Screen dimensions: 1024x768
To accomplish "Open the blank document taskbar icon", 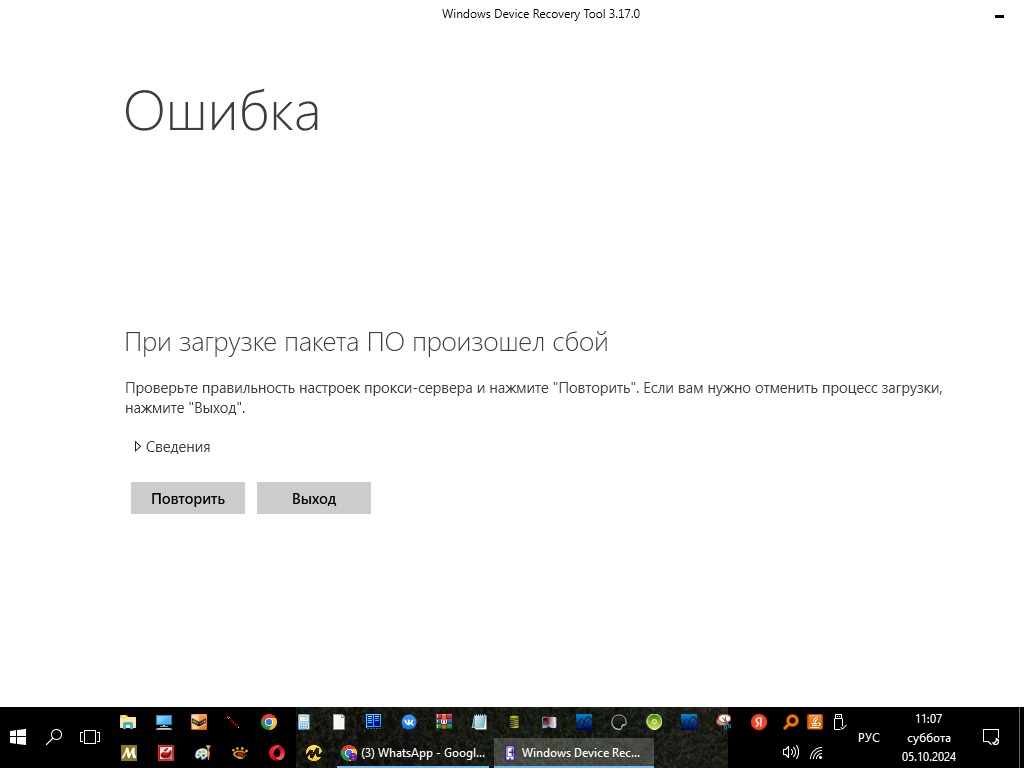I will pyautogui.click(x=338, y=722).
